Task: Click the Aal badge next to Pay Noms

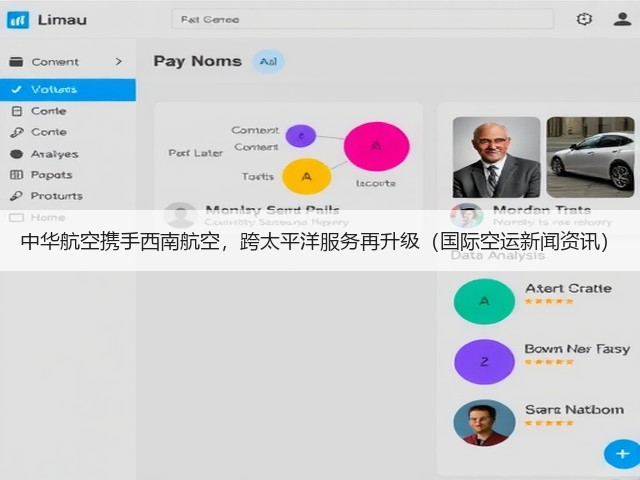Action: coord(269,62)
